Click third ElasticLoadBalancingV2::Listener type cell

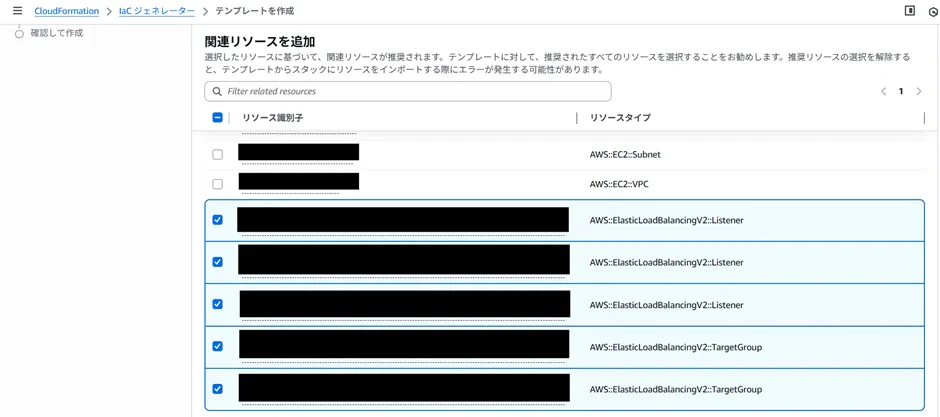pyautogui.click(x=667, y=304)
